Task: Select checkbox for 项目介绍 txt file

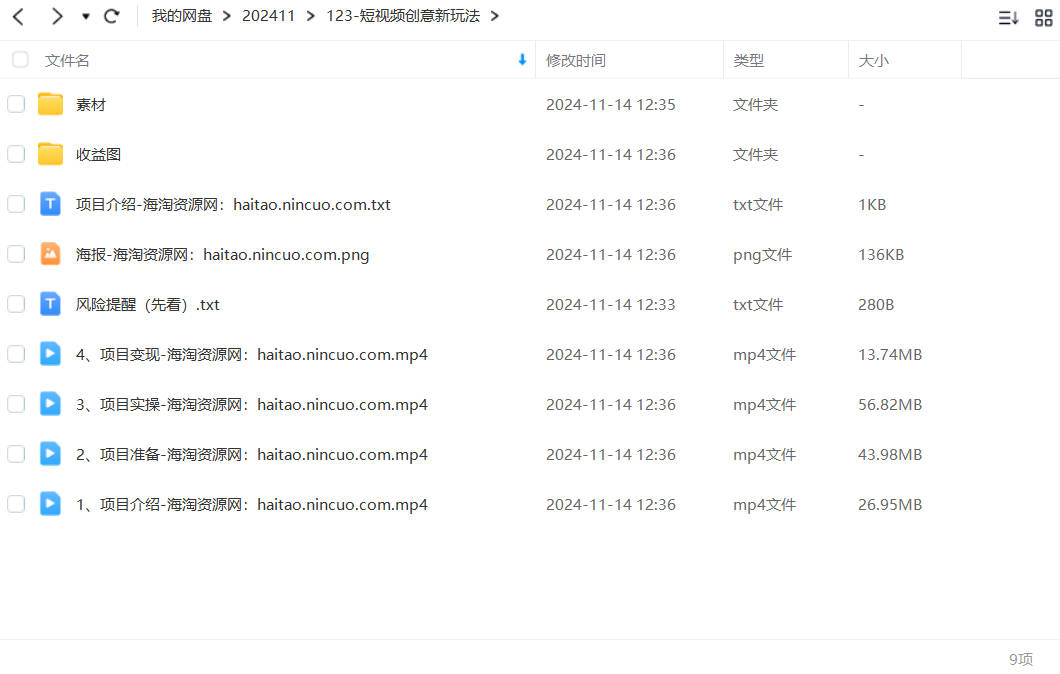Action: pyautogui.click(x=16, y=204)
